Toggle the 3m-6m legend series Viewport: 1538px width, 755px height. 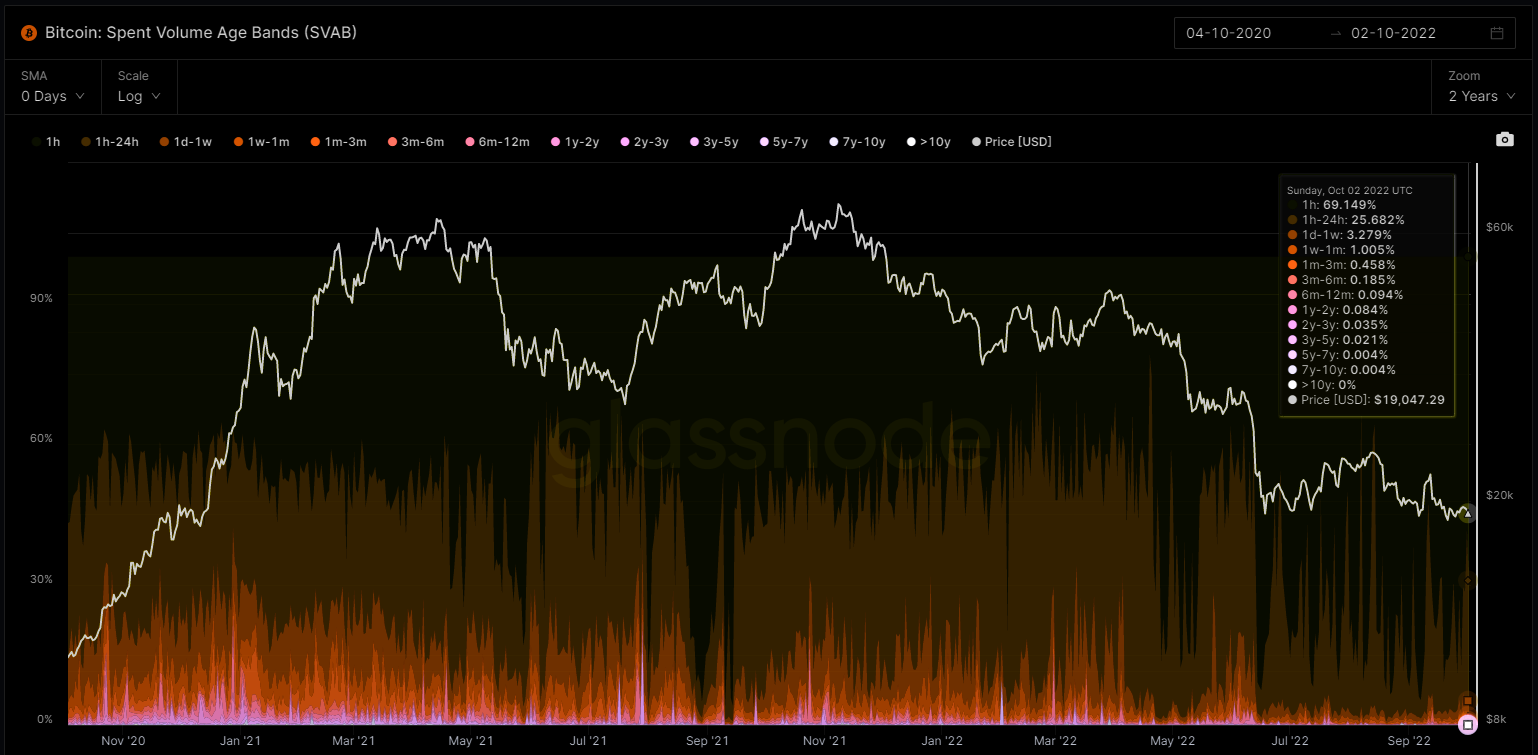415,142
